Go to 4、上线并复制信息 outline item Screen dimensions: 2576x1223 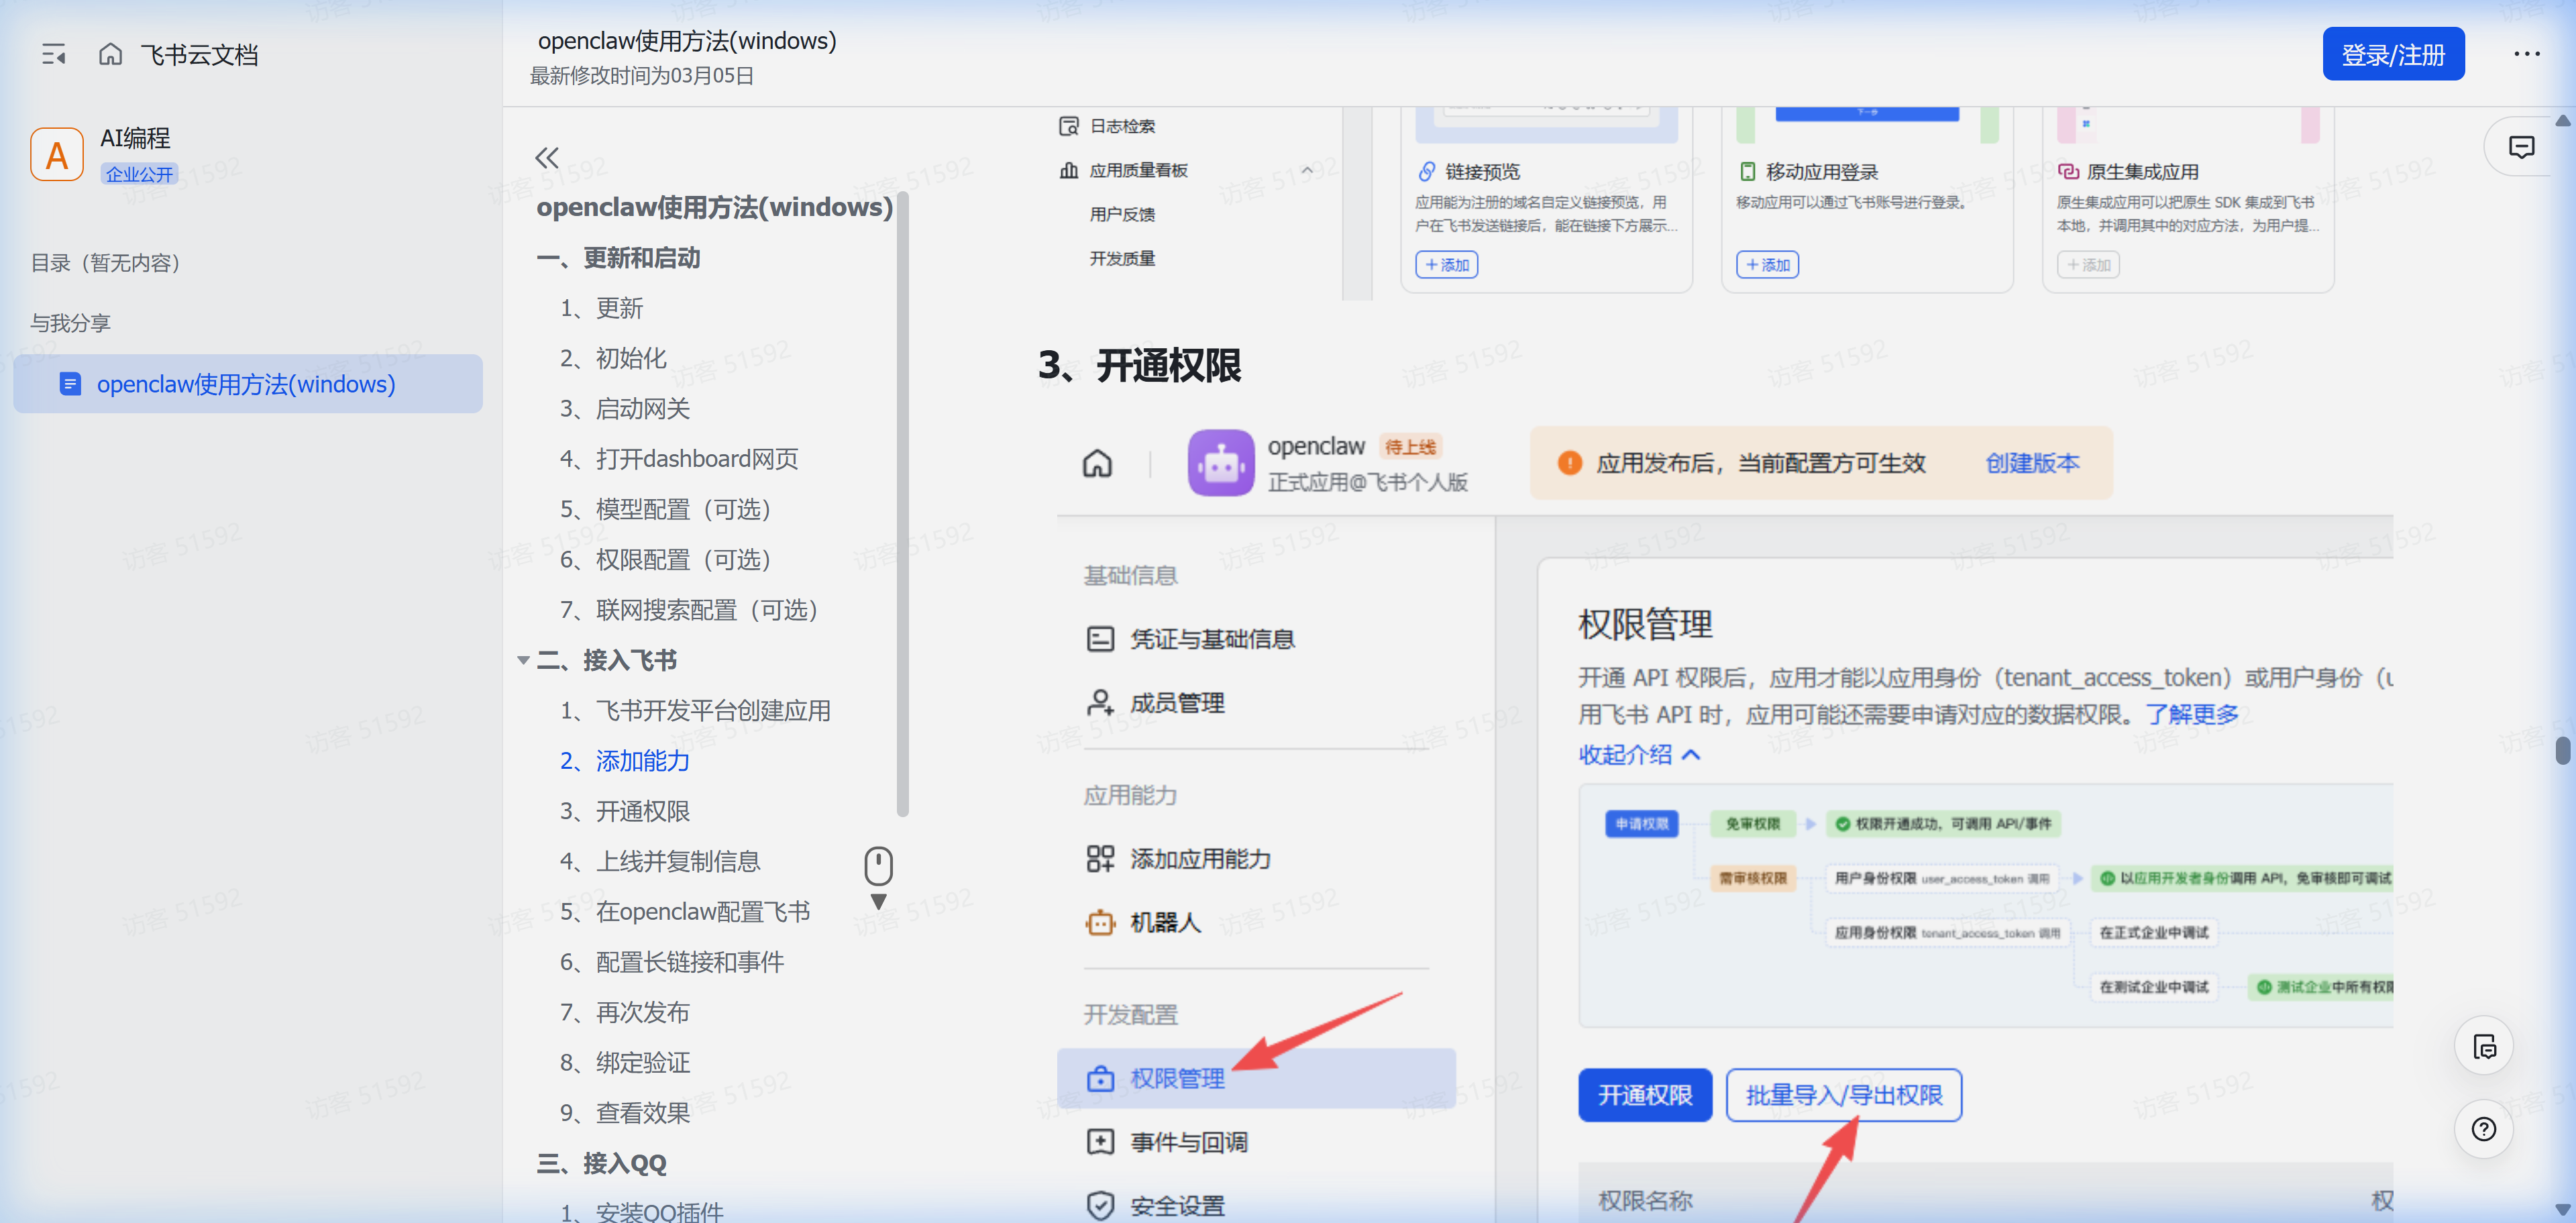[x=677, y=861]
